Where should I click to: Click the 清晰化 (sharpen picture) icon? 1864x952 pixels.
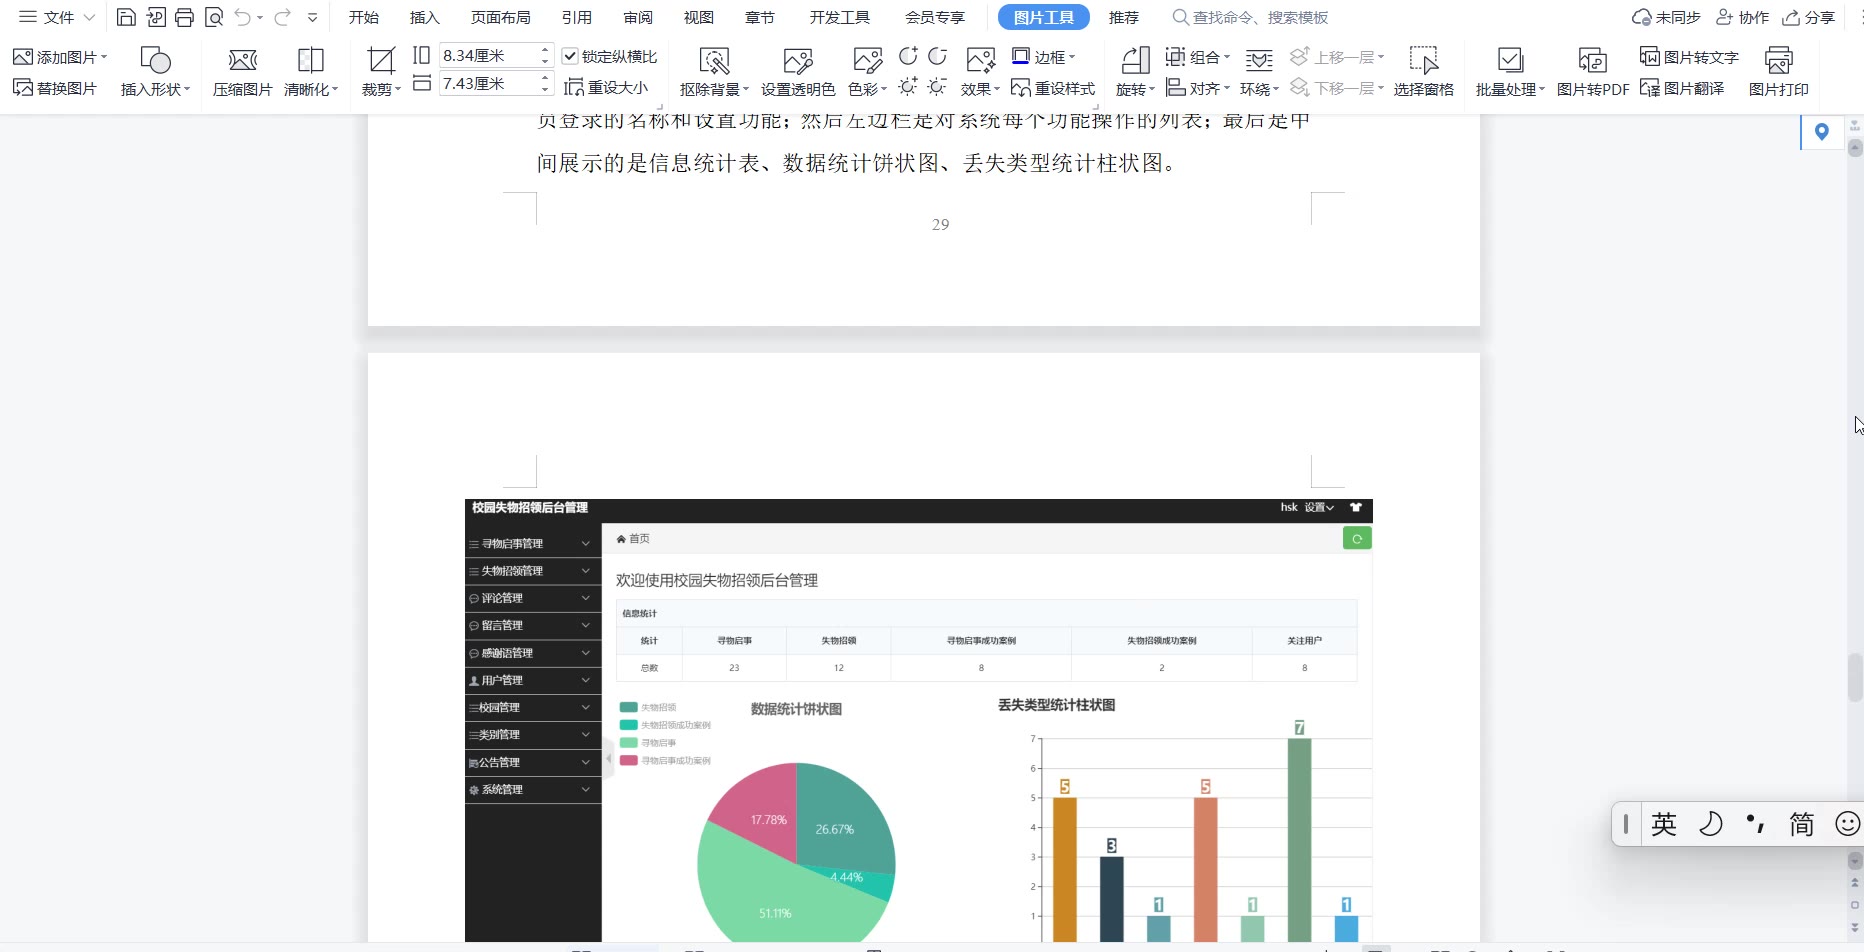[311, 61]
